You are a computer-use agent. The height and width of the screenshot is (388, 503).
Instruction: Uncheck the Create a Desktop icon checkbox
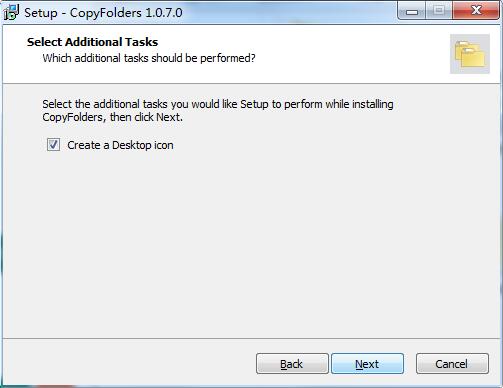point(53,145)
